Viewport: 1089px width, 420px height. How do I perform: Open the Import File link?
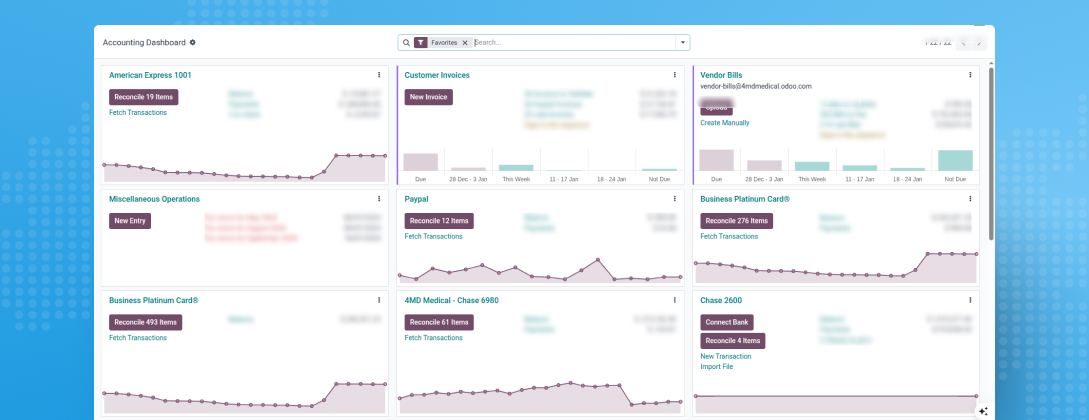tap(716, 367)
